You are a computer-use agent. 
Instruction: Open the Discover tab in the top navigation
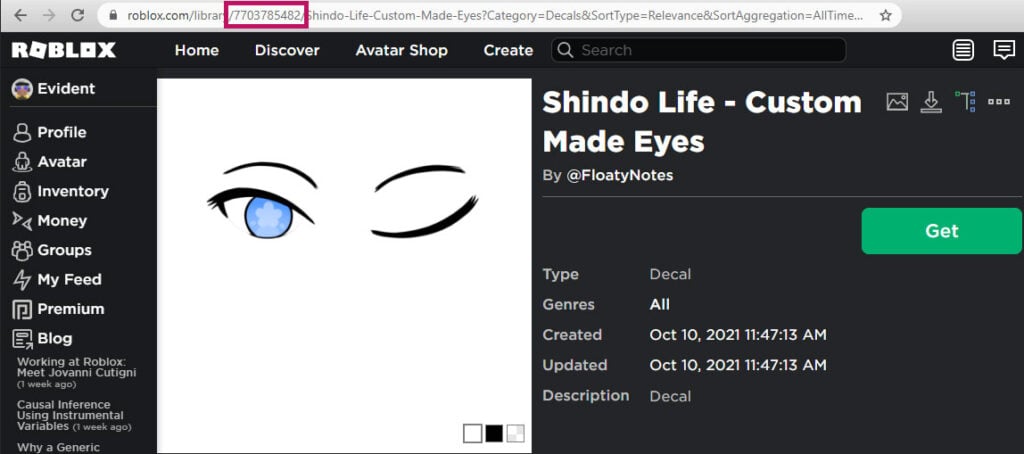(287, 50)
